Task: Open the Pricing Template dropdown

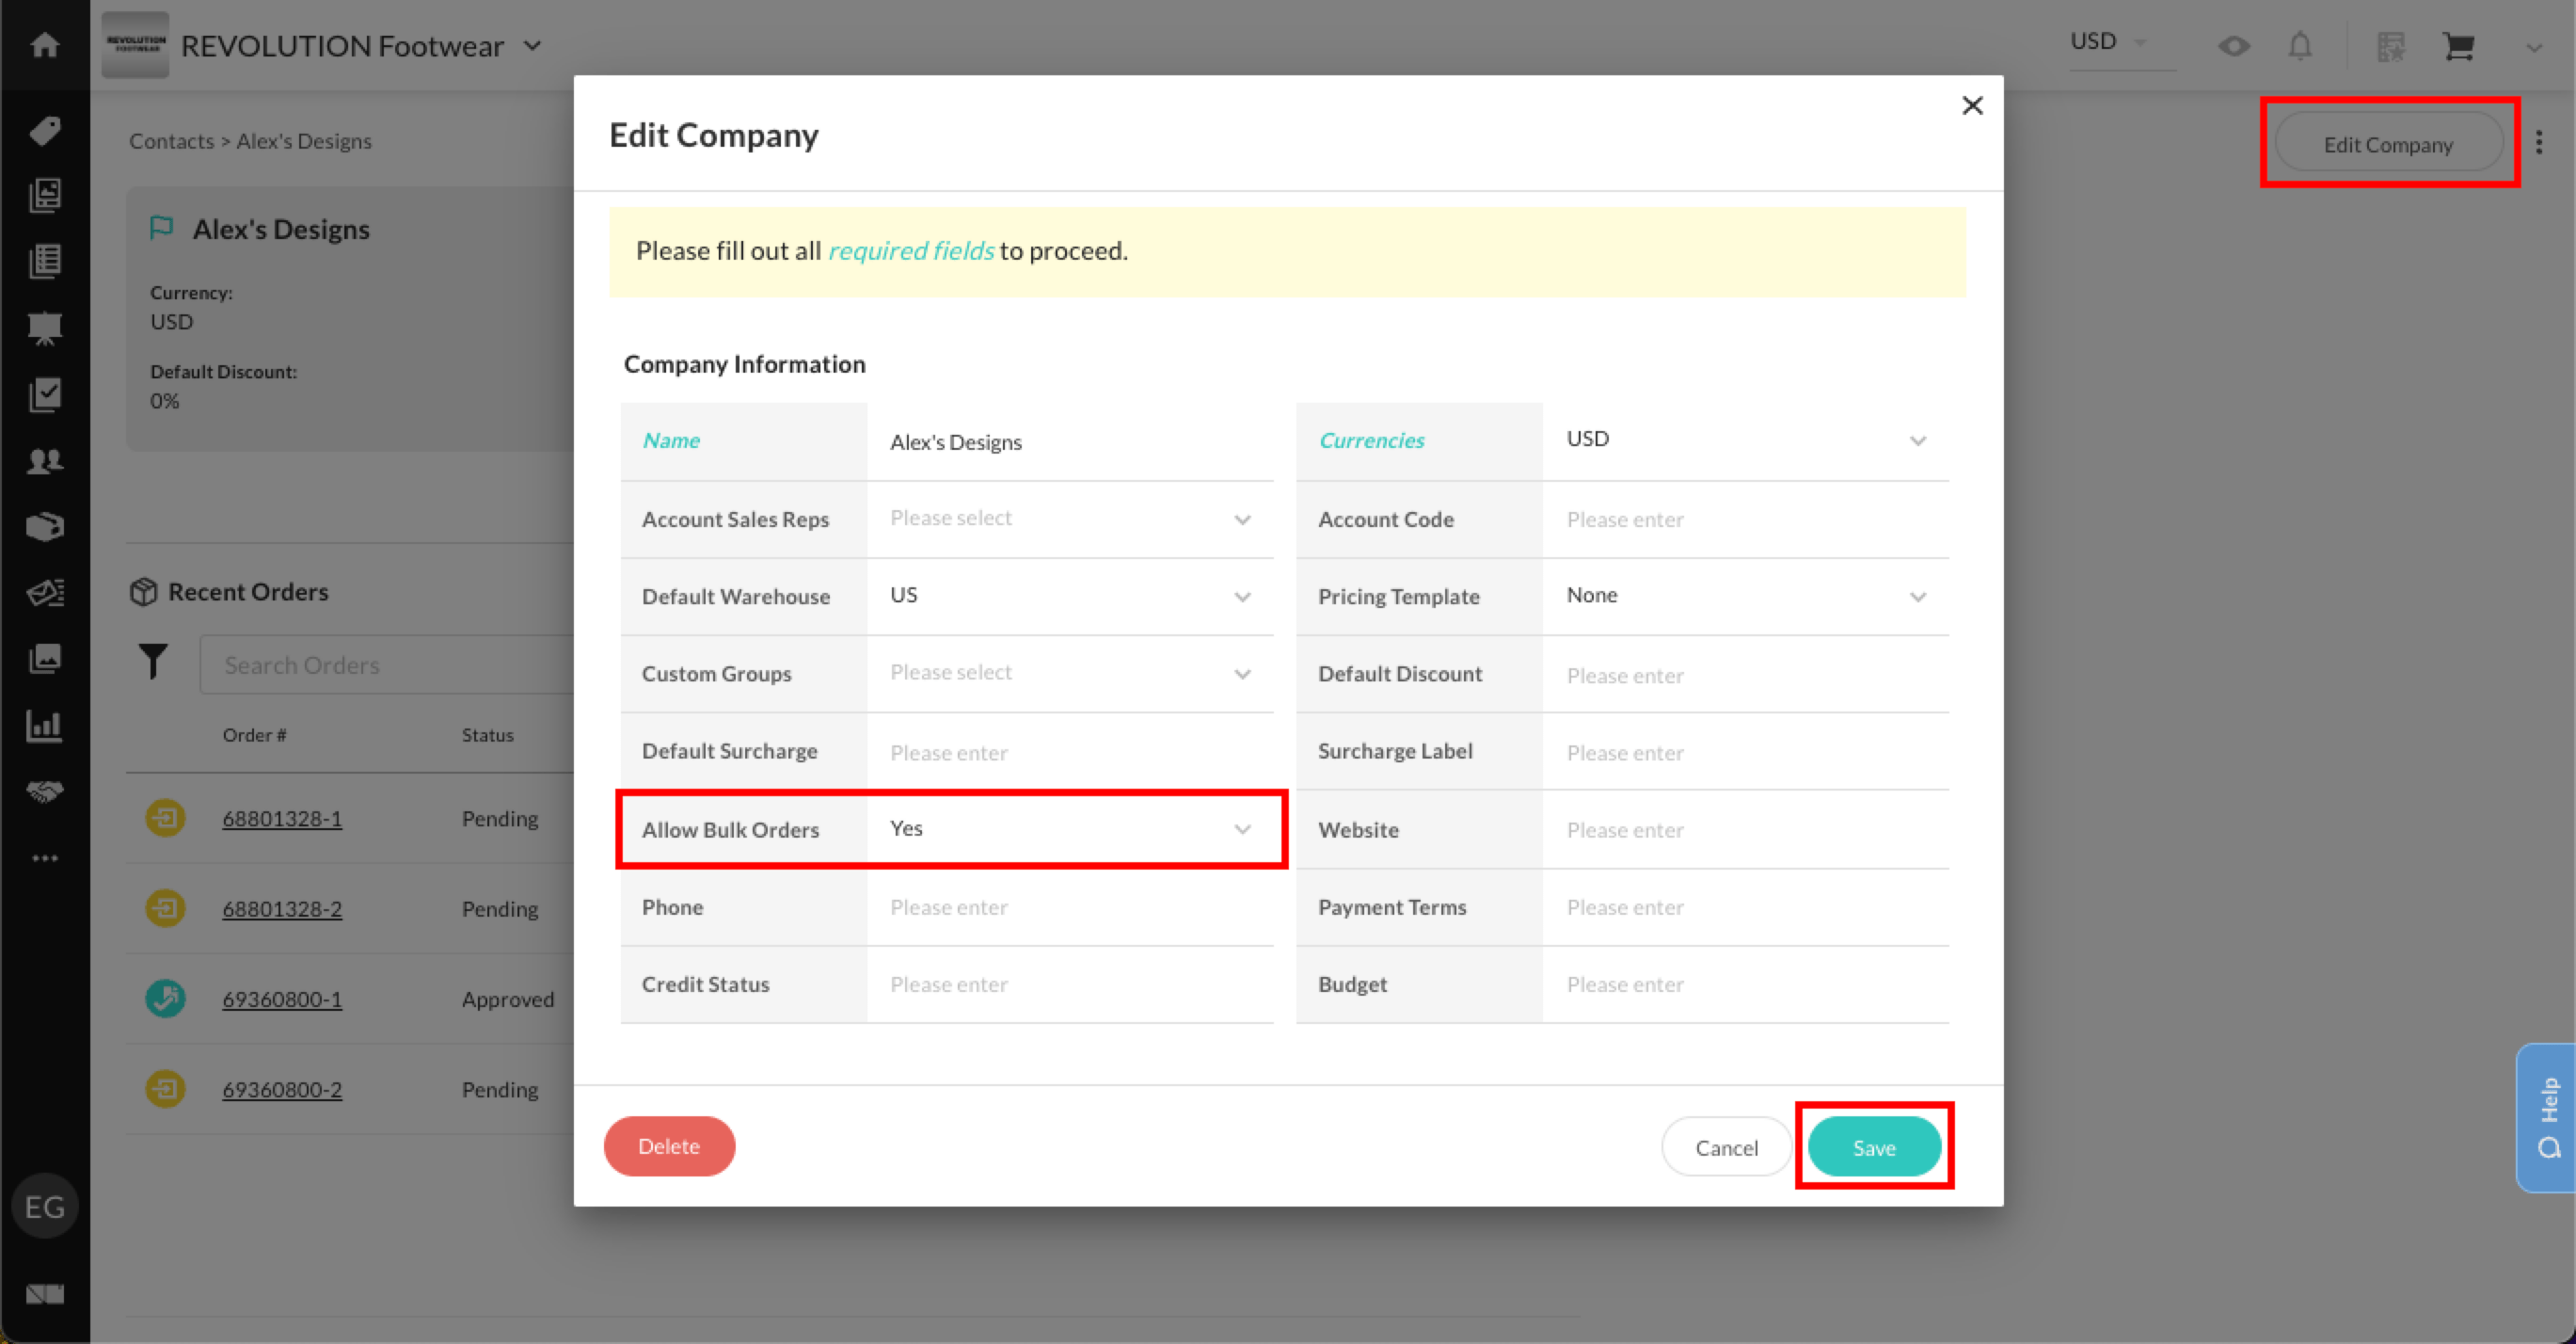Action: (x=1745, y=595)
